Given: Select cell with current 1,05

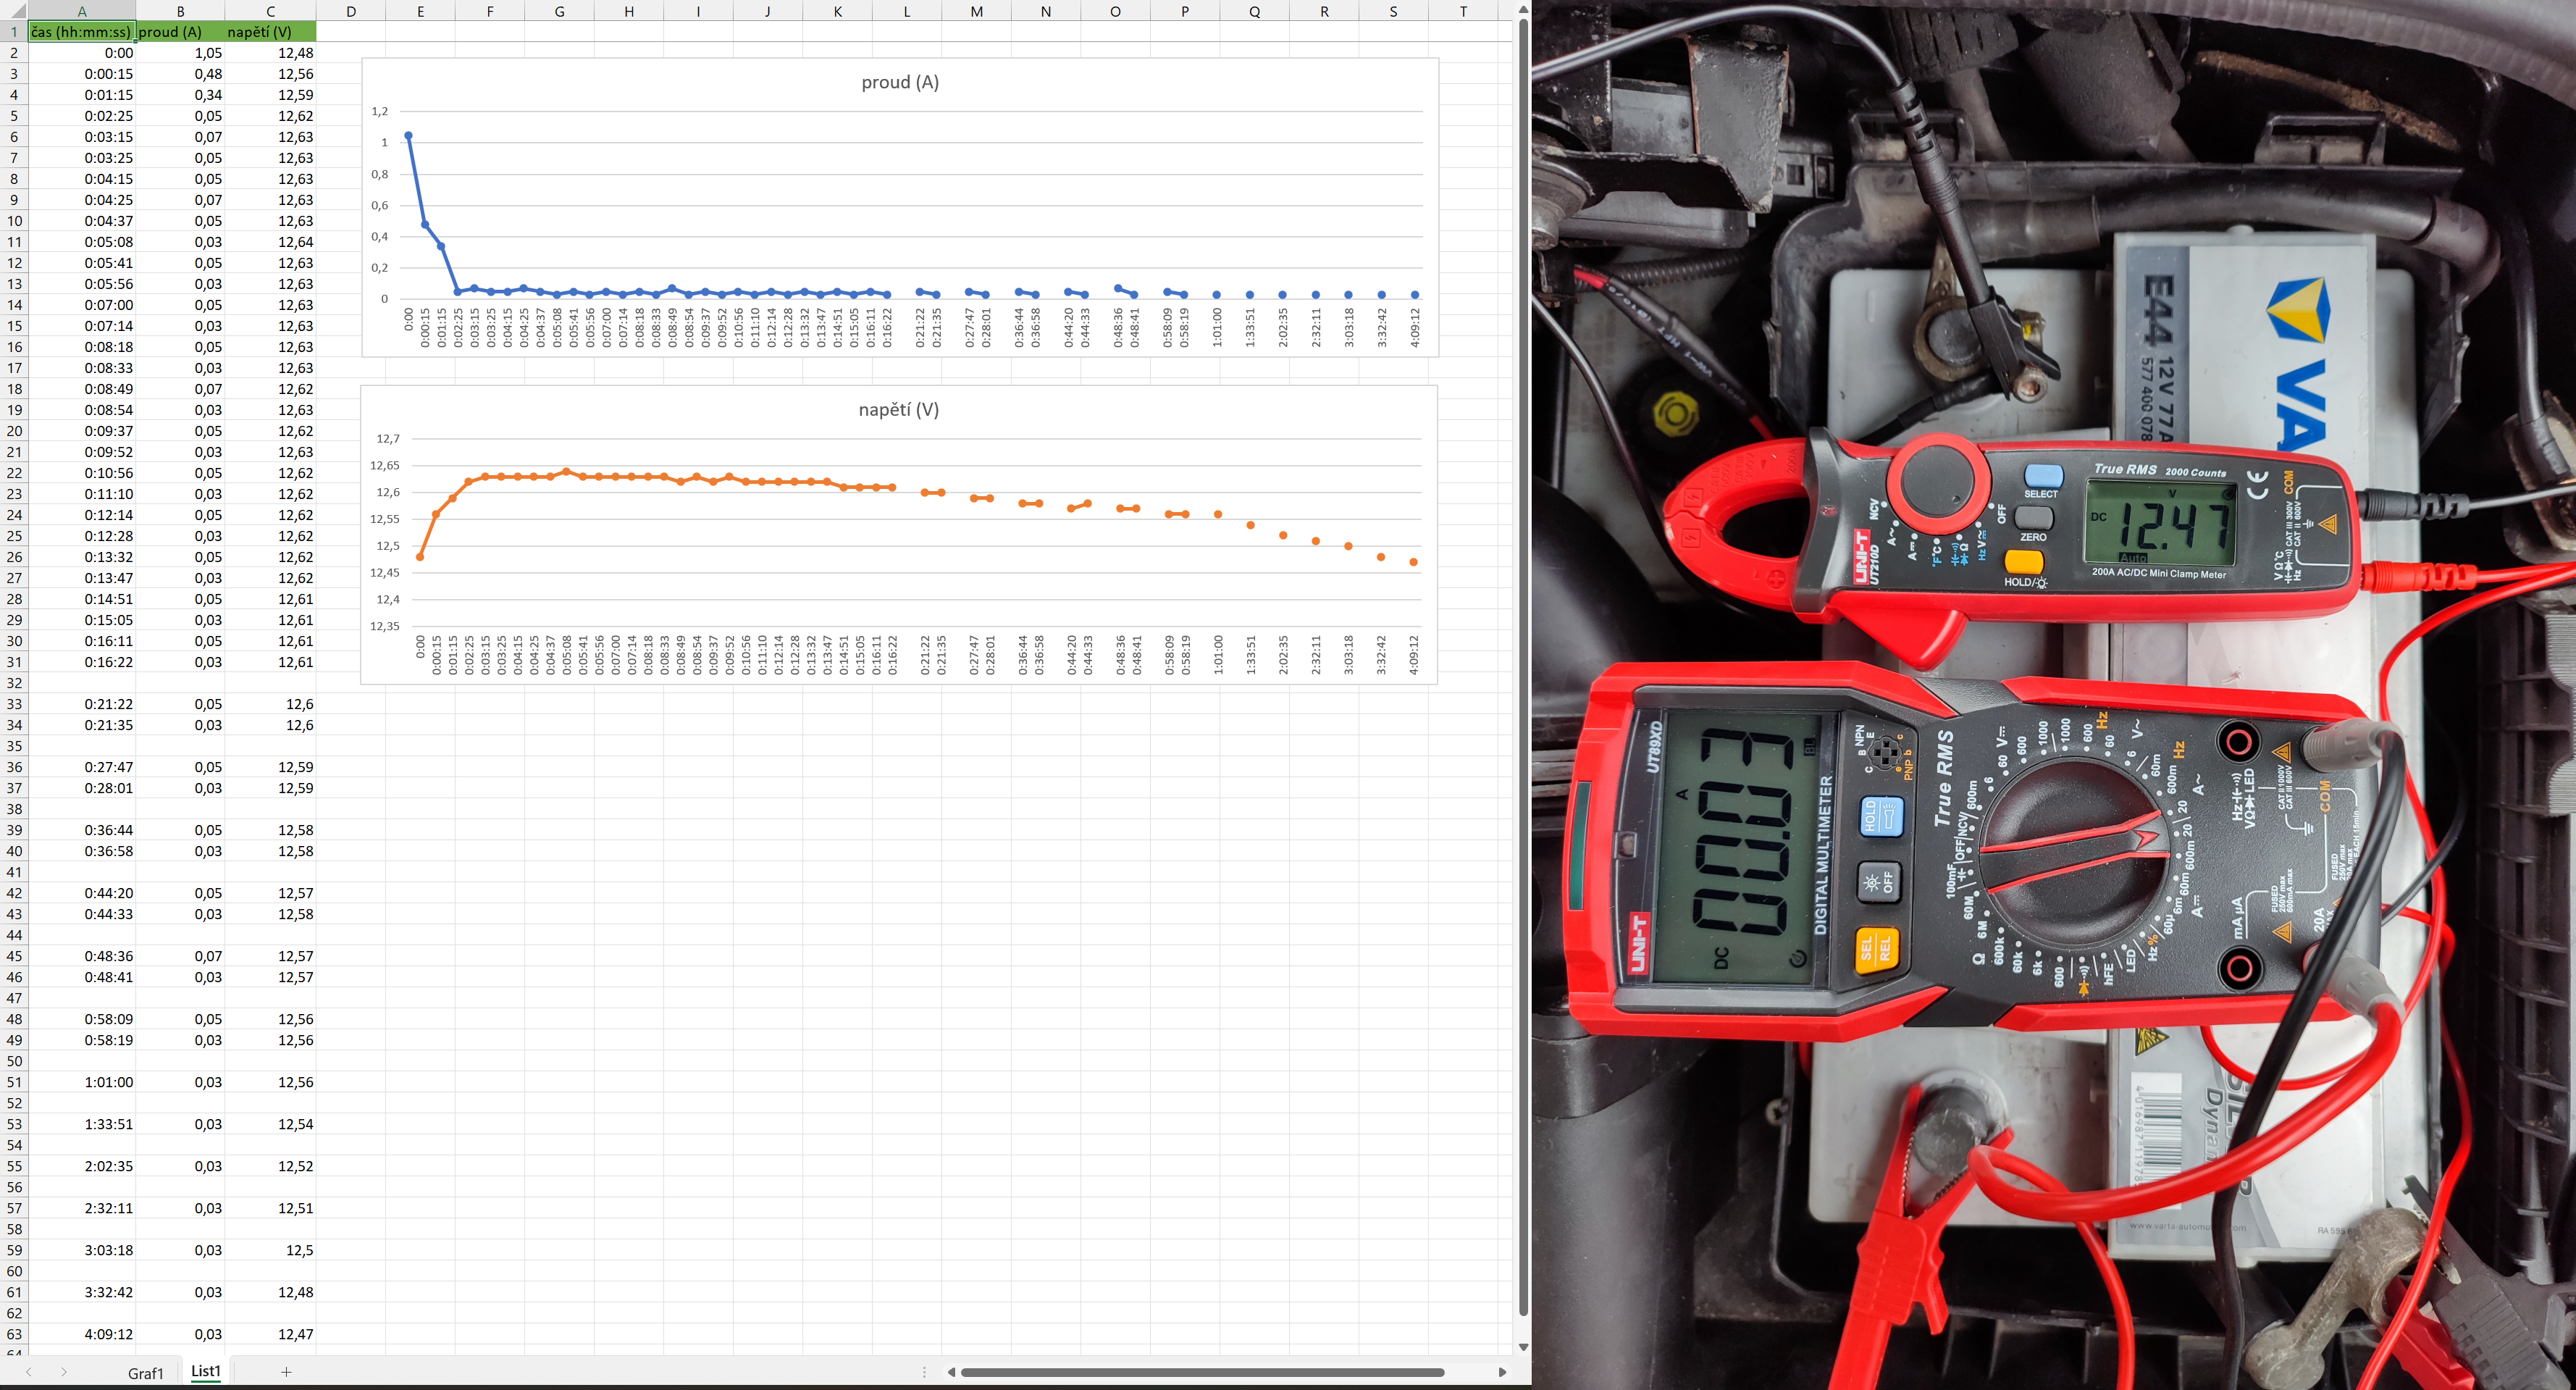Looking at the screenshot, I should click(180, 53).
